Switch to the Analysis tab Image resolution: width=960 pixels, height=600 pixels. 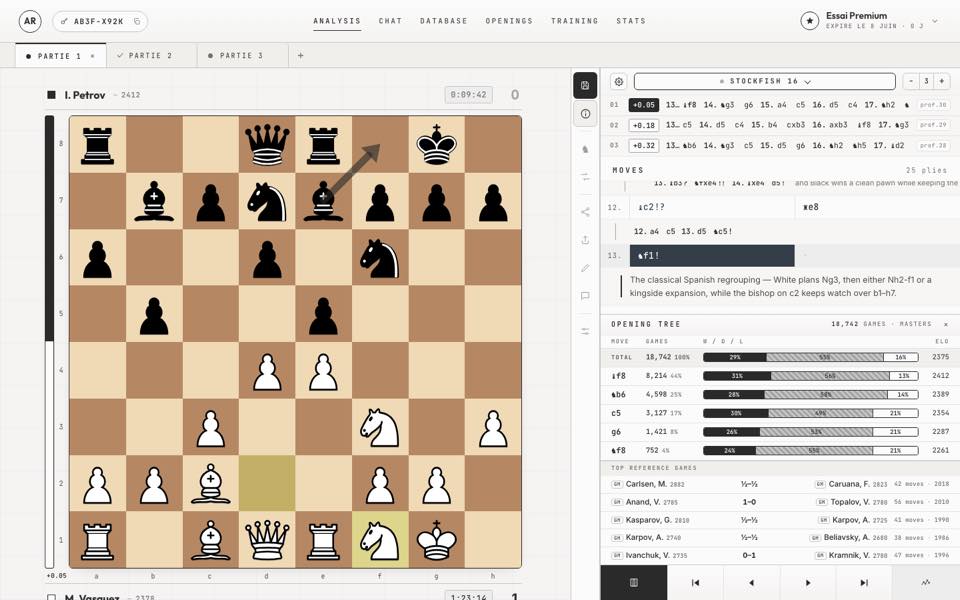pyautogui.click(x=337, y=21)
